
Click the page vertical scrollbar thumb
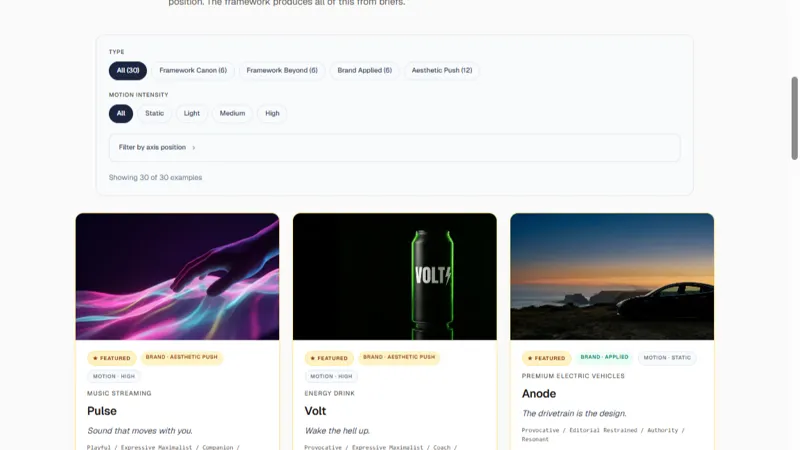pyautogui.click(x=794, y=118)
